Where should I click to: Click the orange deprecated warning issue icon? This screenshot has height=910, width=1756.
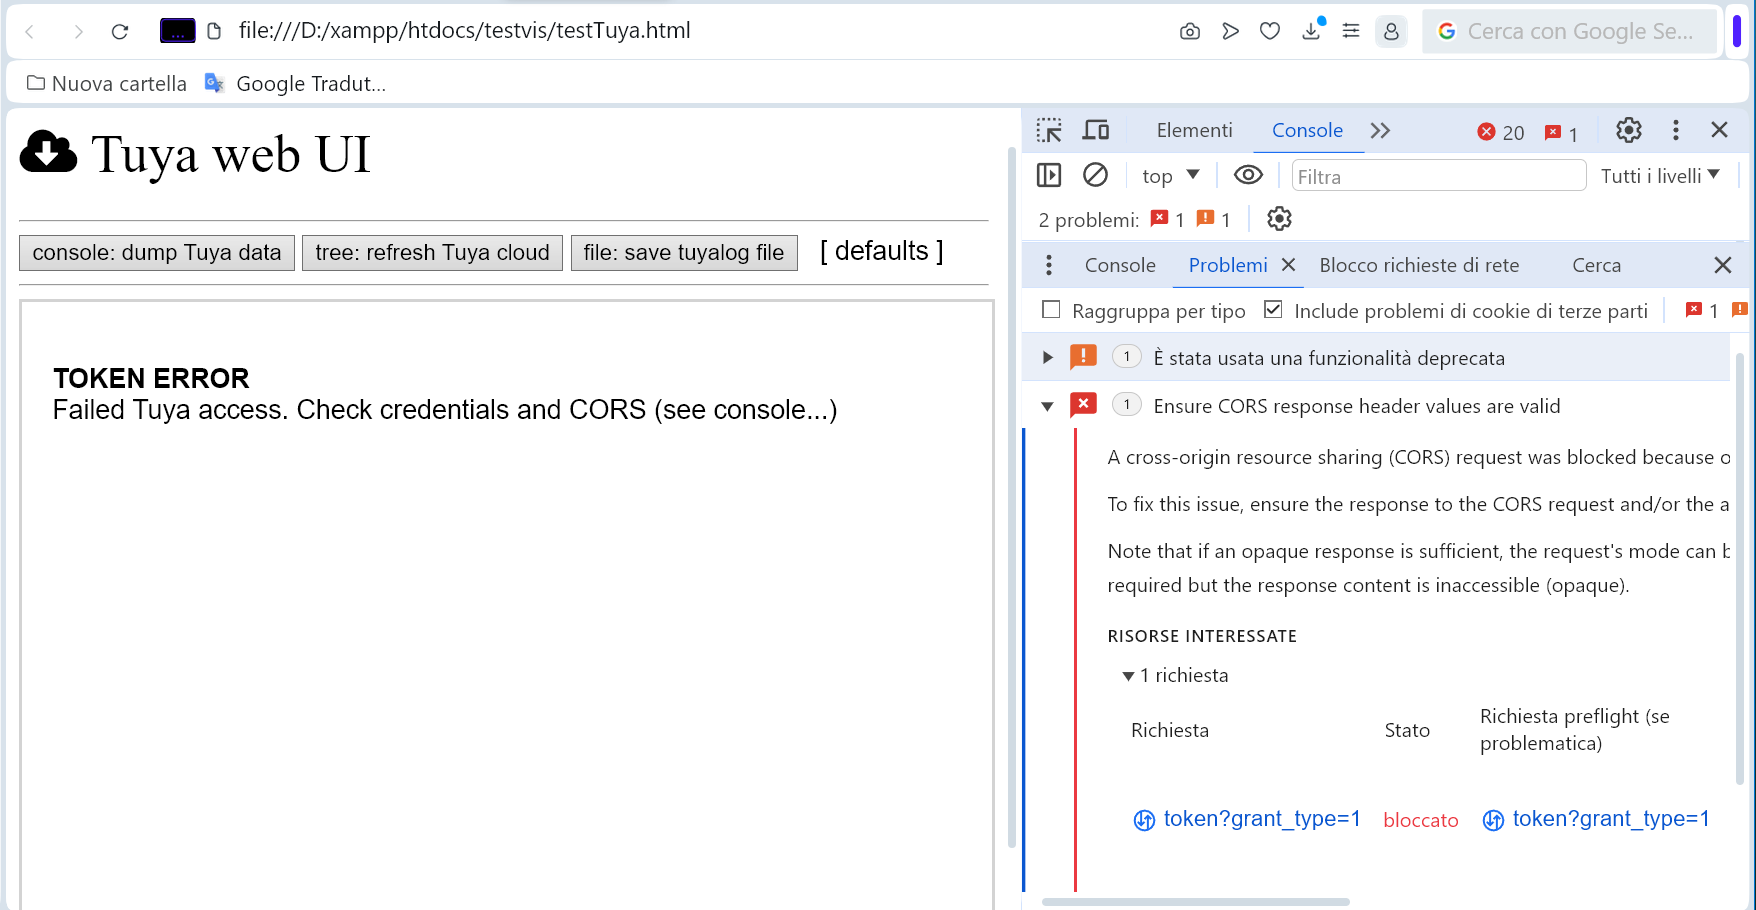click(1083, 356)
